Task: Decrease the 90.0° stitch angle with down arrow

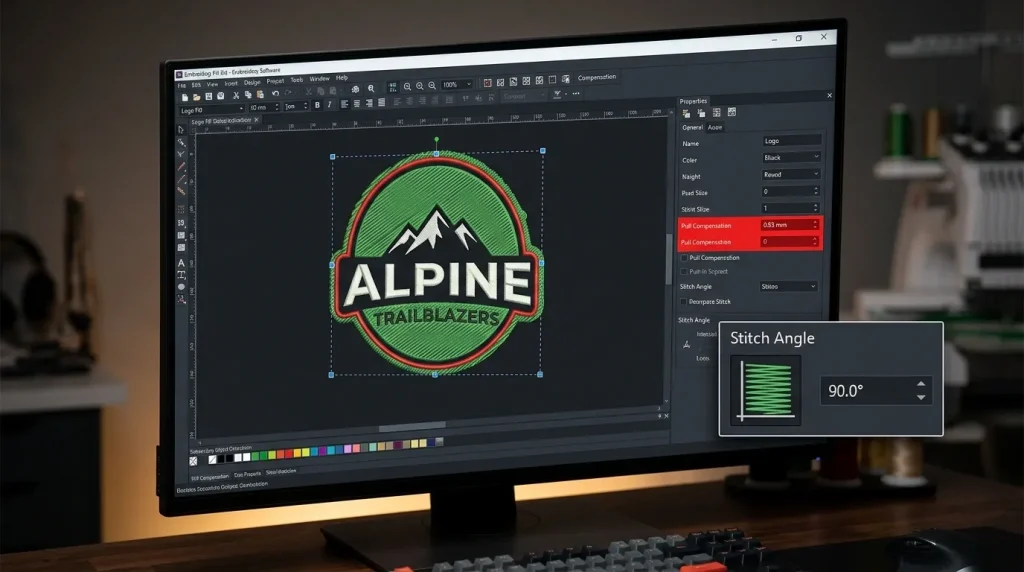Action: coord(921,398)
